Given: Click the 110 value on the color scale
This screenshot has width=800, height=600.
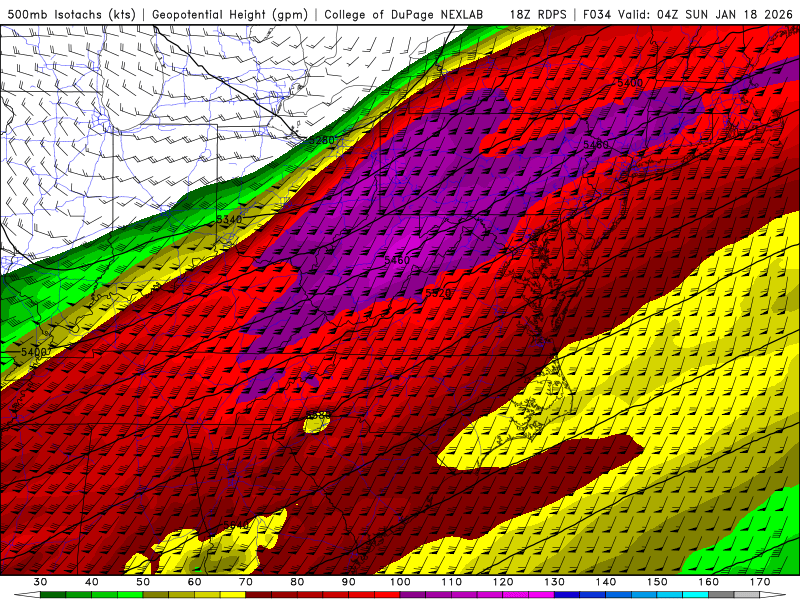Looking at the screenshot, I should pyautogui.click(x=452, y=582).
